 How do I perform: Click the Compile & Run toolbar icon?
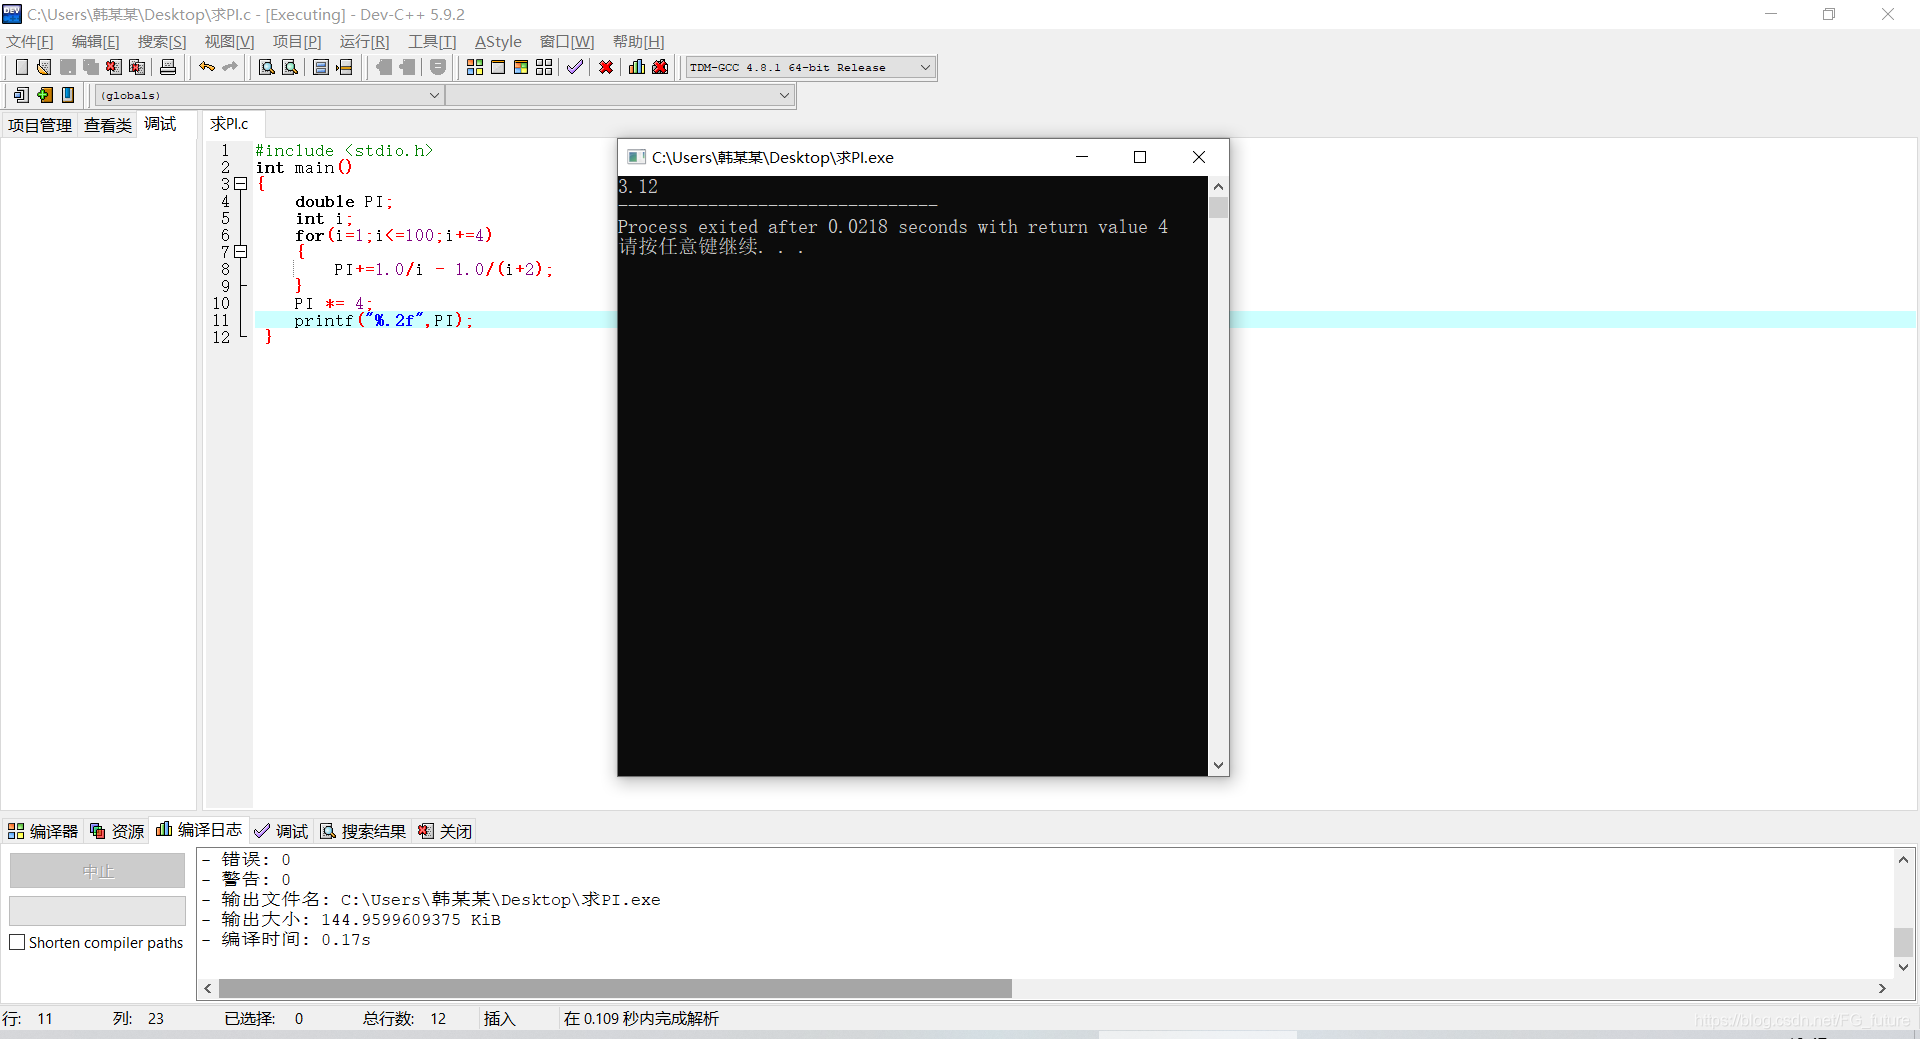tap(521, 67)
